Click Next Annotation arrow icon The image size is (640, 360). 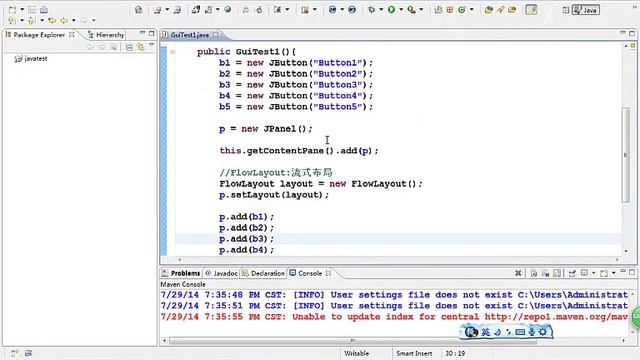[x=12, y=20]
